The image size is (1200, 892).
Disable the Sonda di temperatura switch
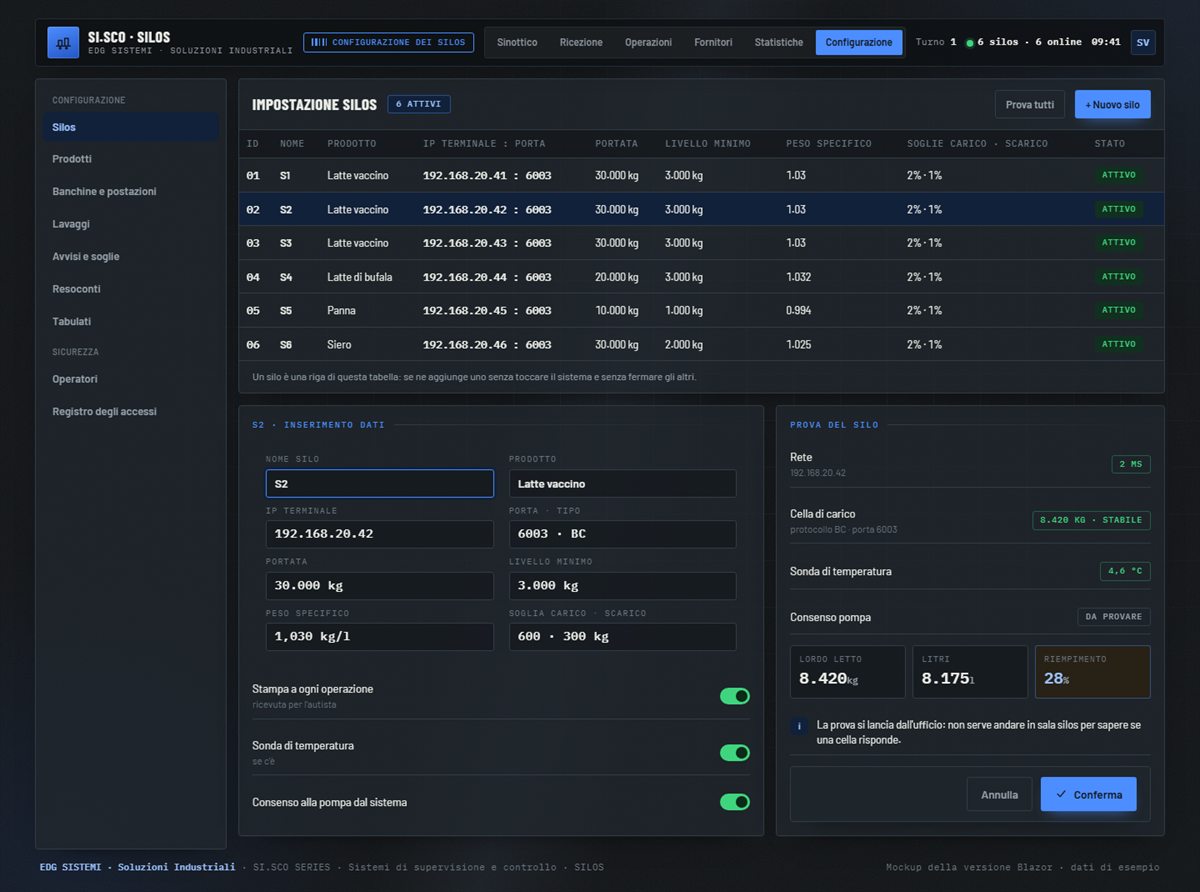[735, 752]
